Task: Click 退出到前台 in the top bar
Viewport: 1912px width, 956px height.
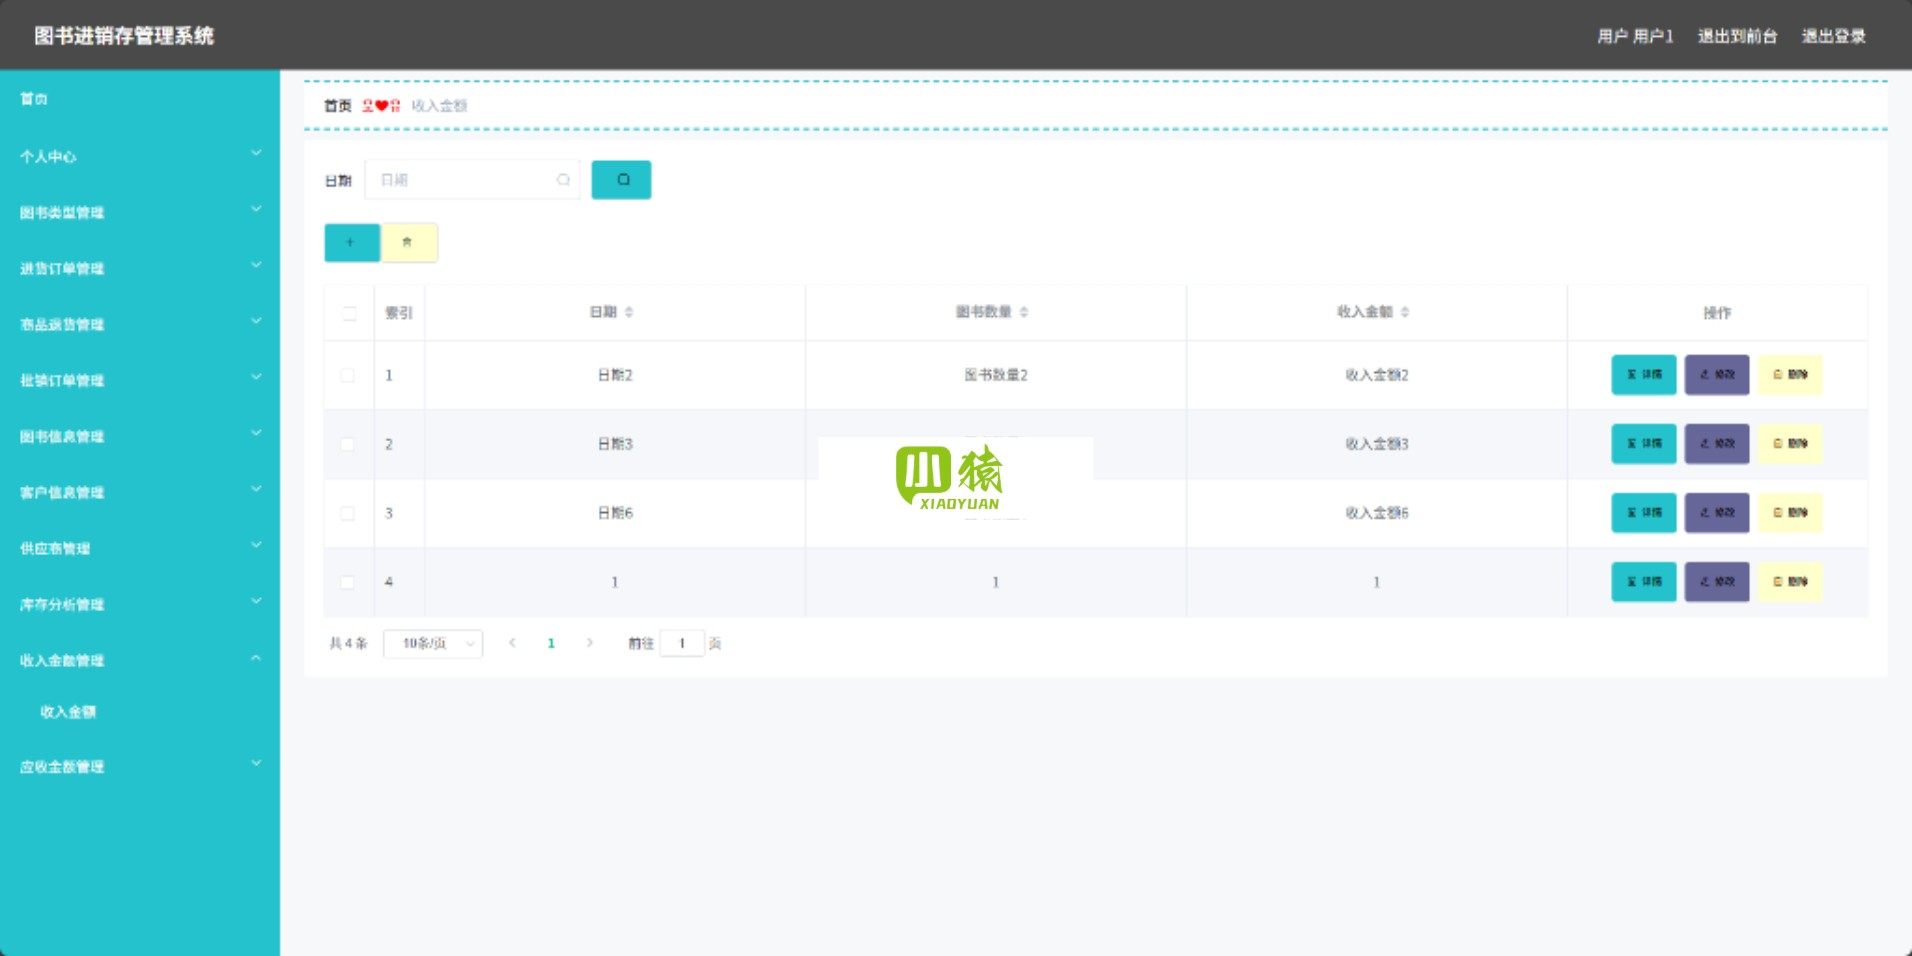Action: (x=1737, y=36)
